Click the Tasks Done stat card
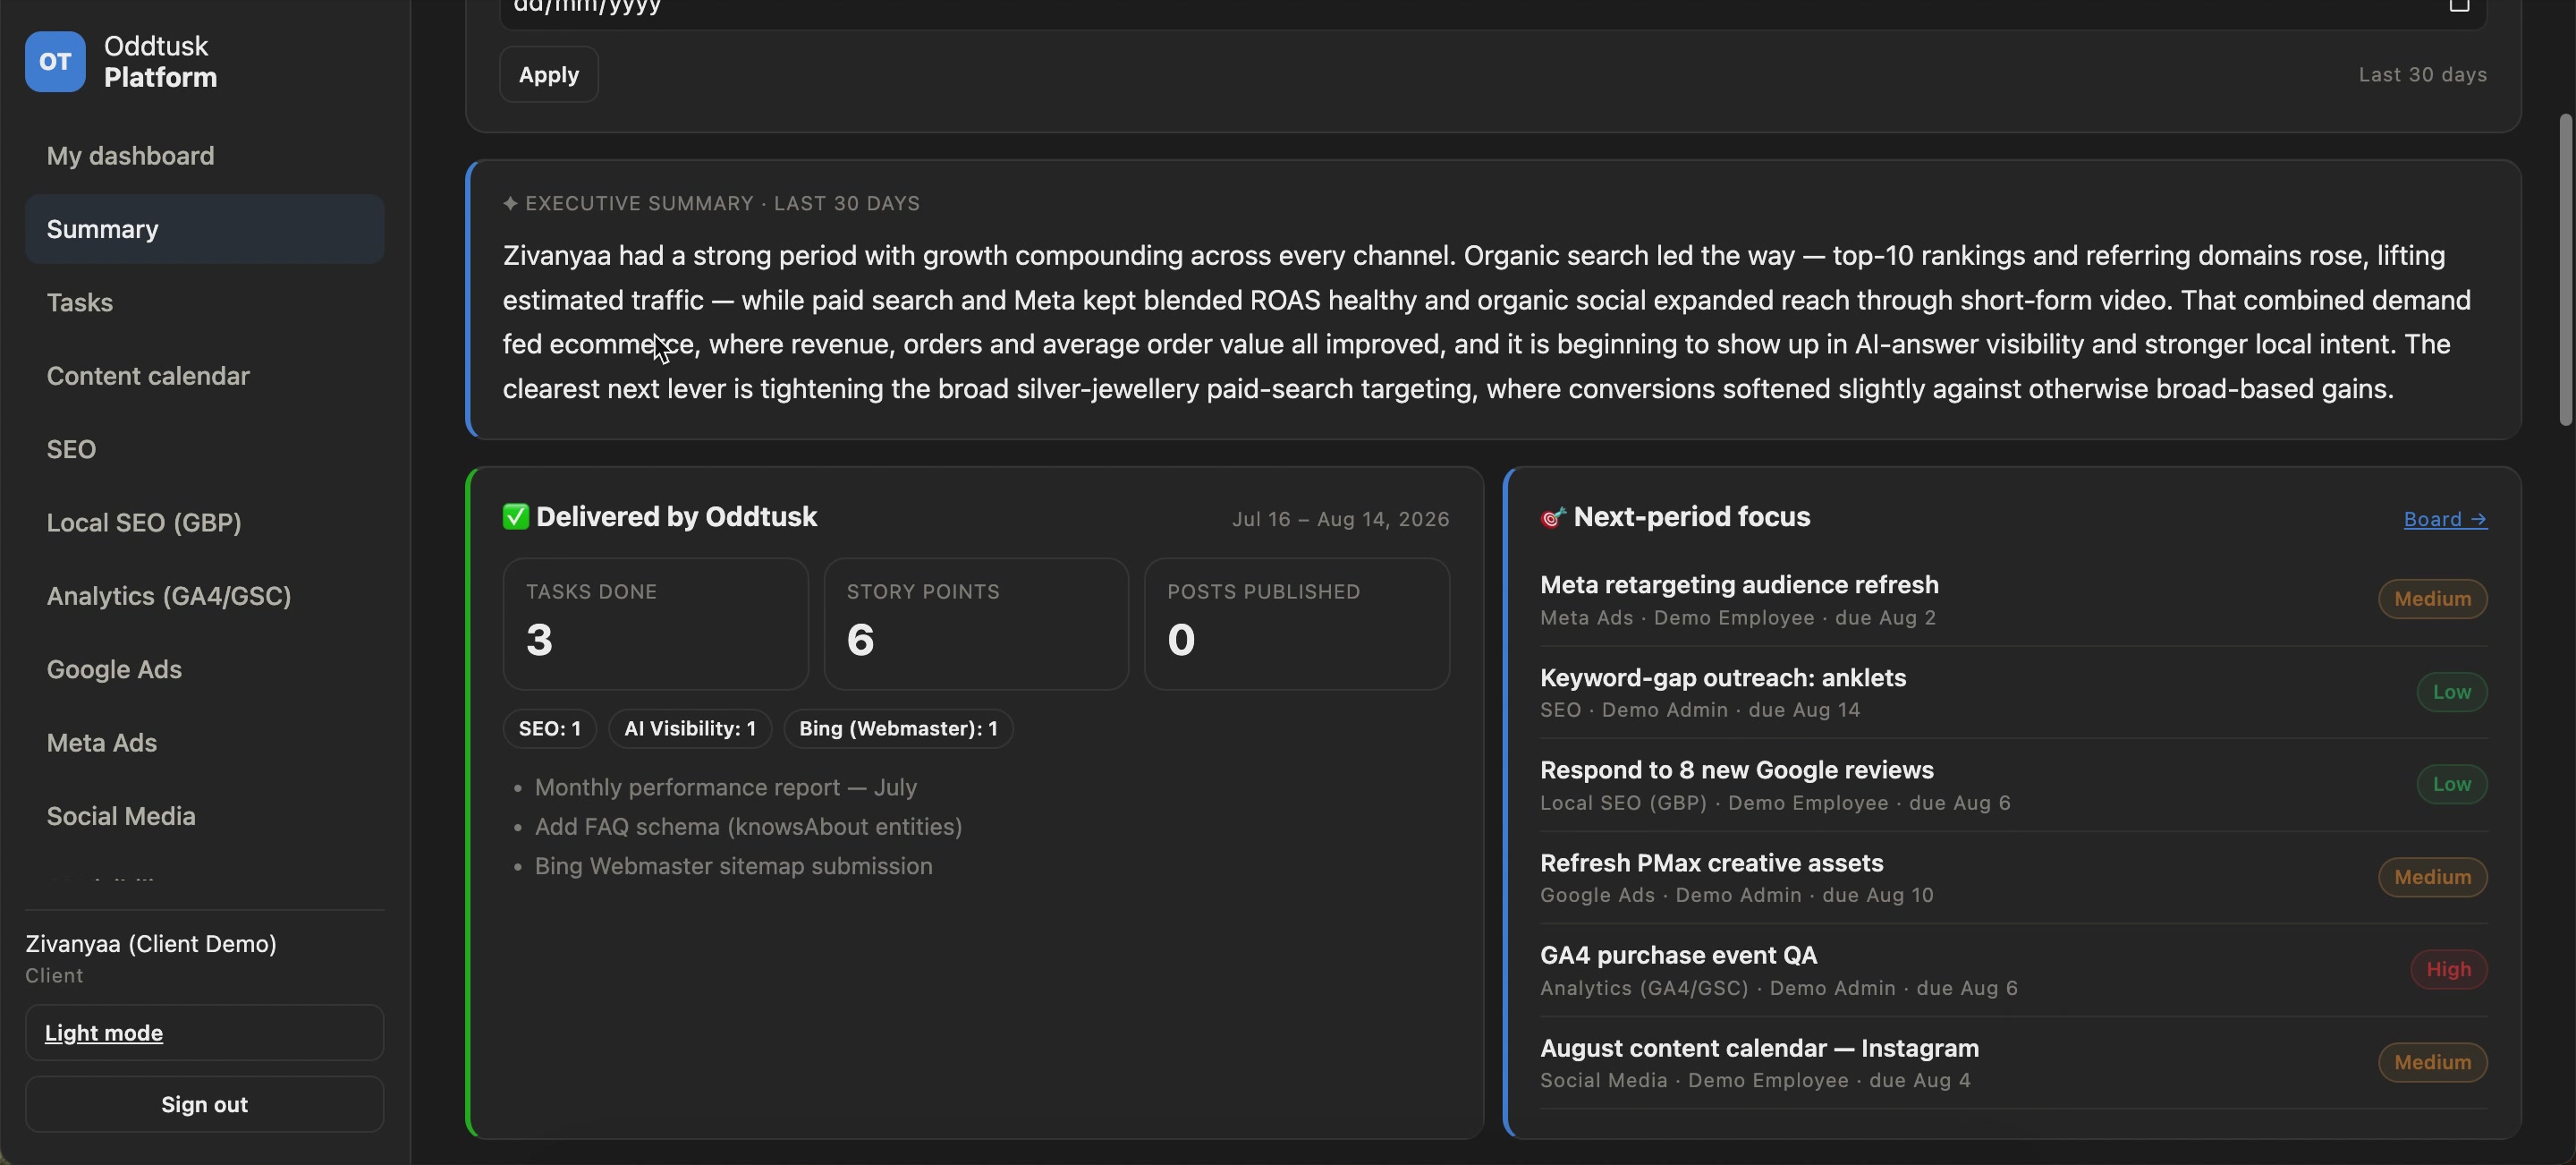2576x1165 pixels. [656, 624]
